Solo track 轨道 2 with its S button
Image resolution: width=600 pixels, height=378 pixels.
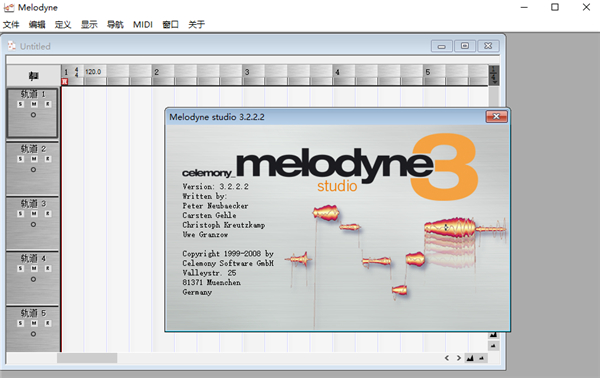(21, 159)
